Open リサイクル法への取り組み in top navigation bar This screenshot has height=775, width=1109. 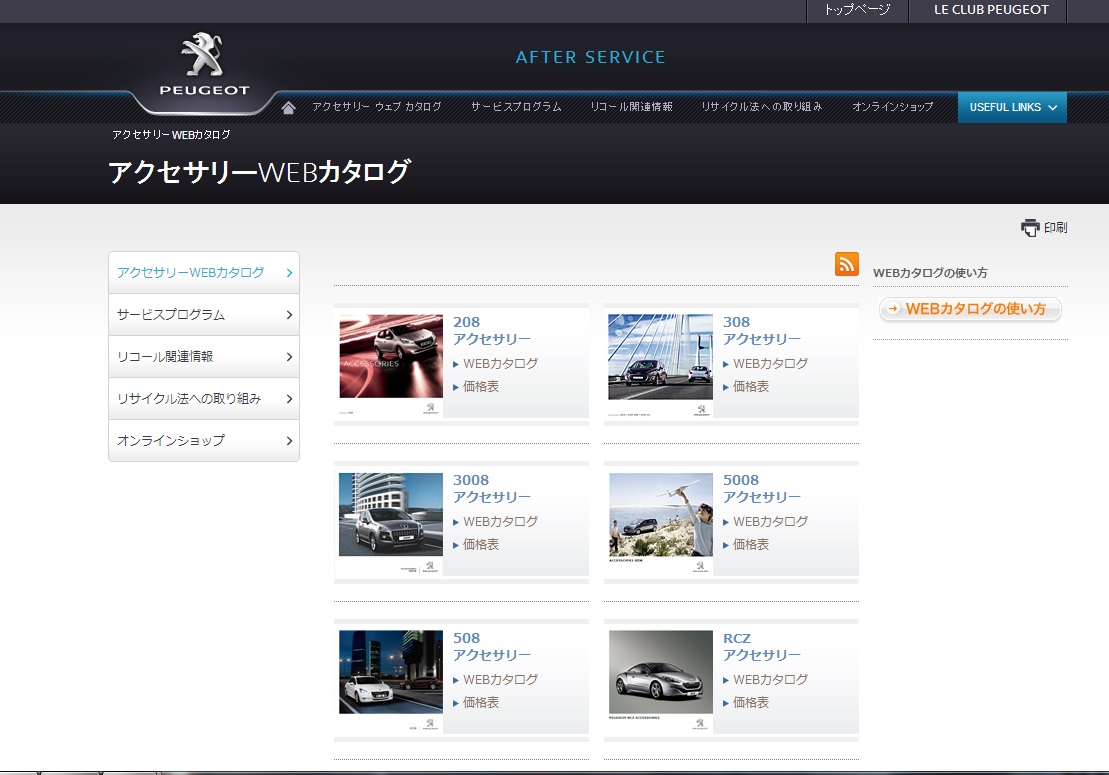(762, 107)
